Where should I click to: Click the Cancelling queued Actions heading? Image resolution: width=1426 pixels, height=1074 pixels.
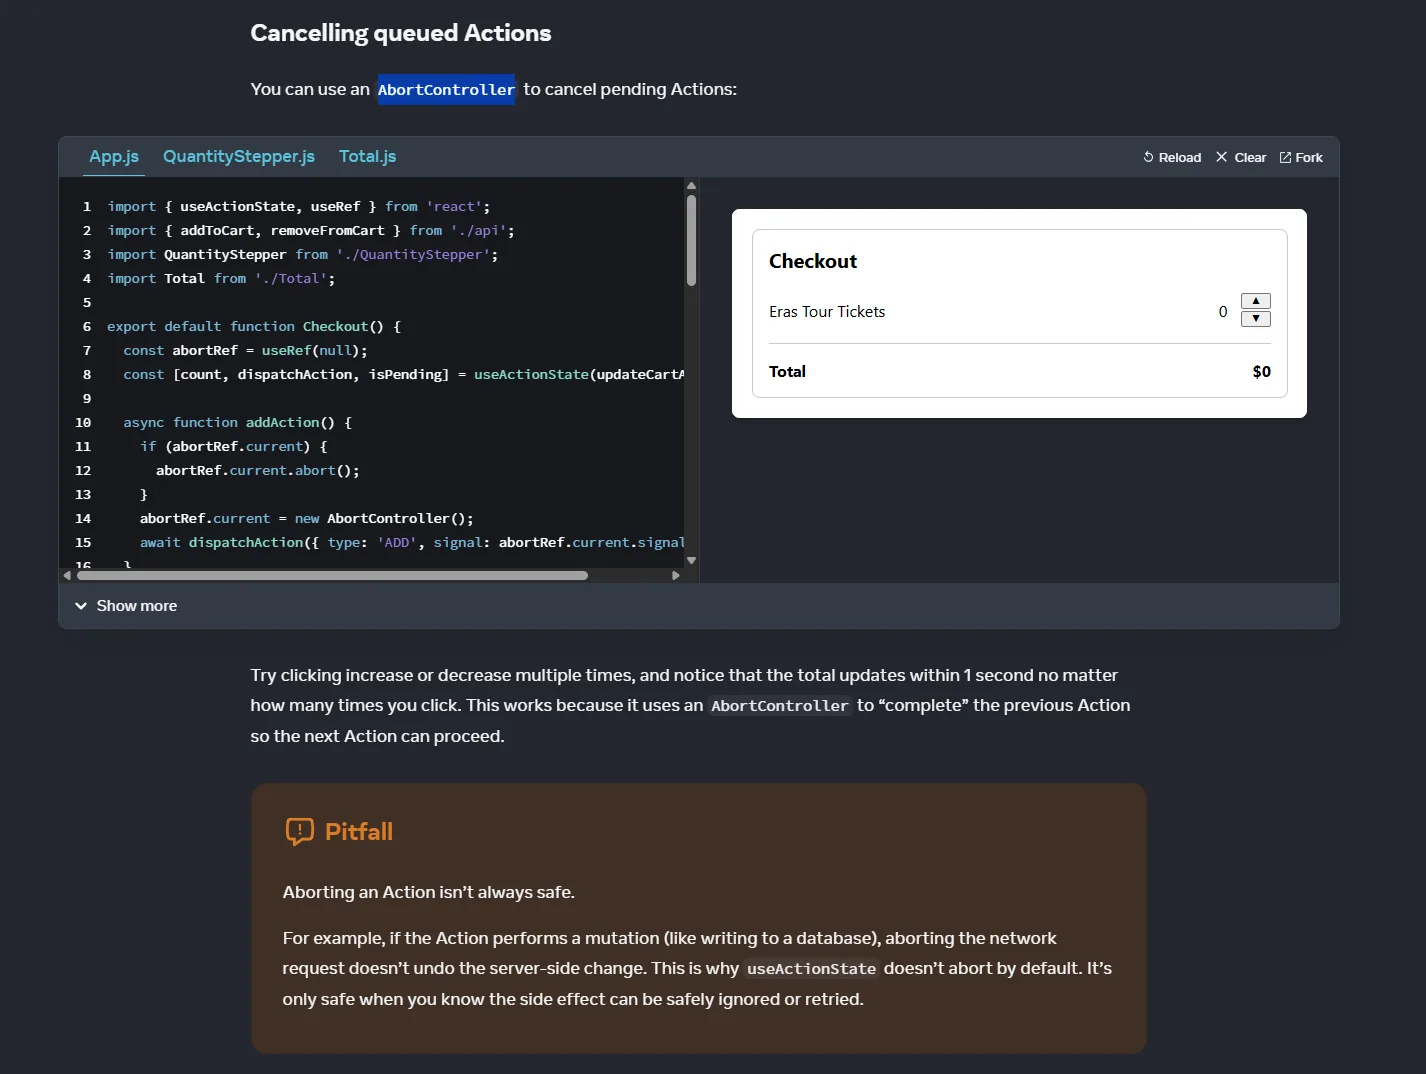click(x=400, y=32)
